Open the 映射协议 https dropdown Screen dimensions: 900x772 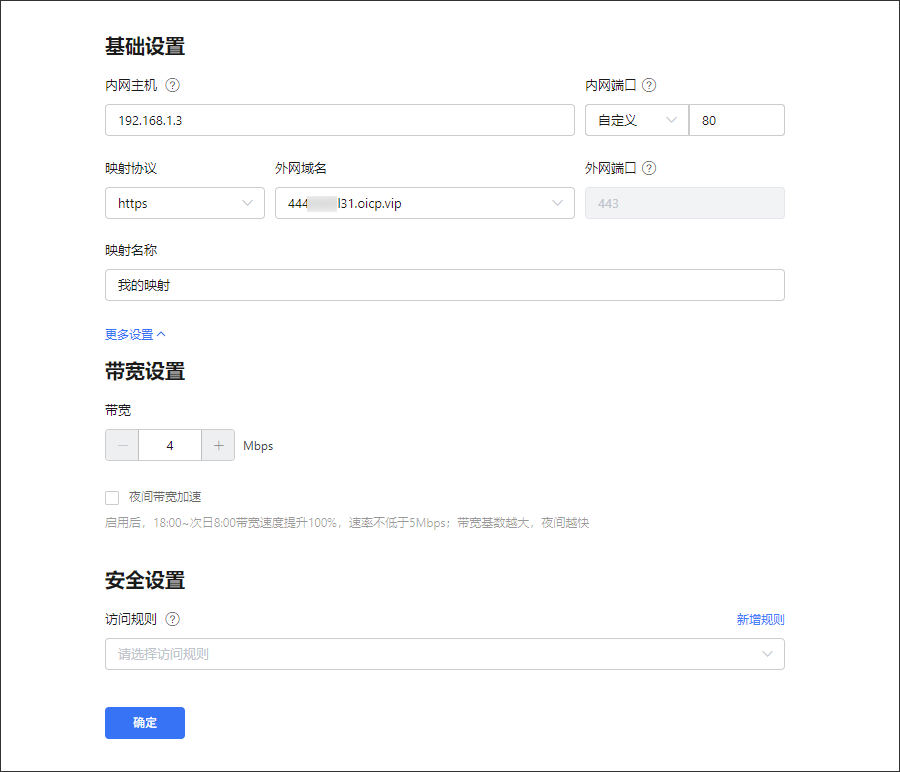point(184,203)
